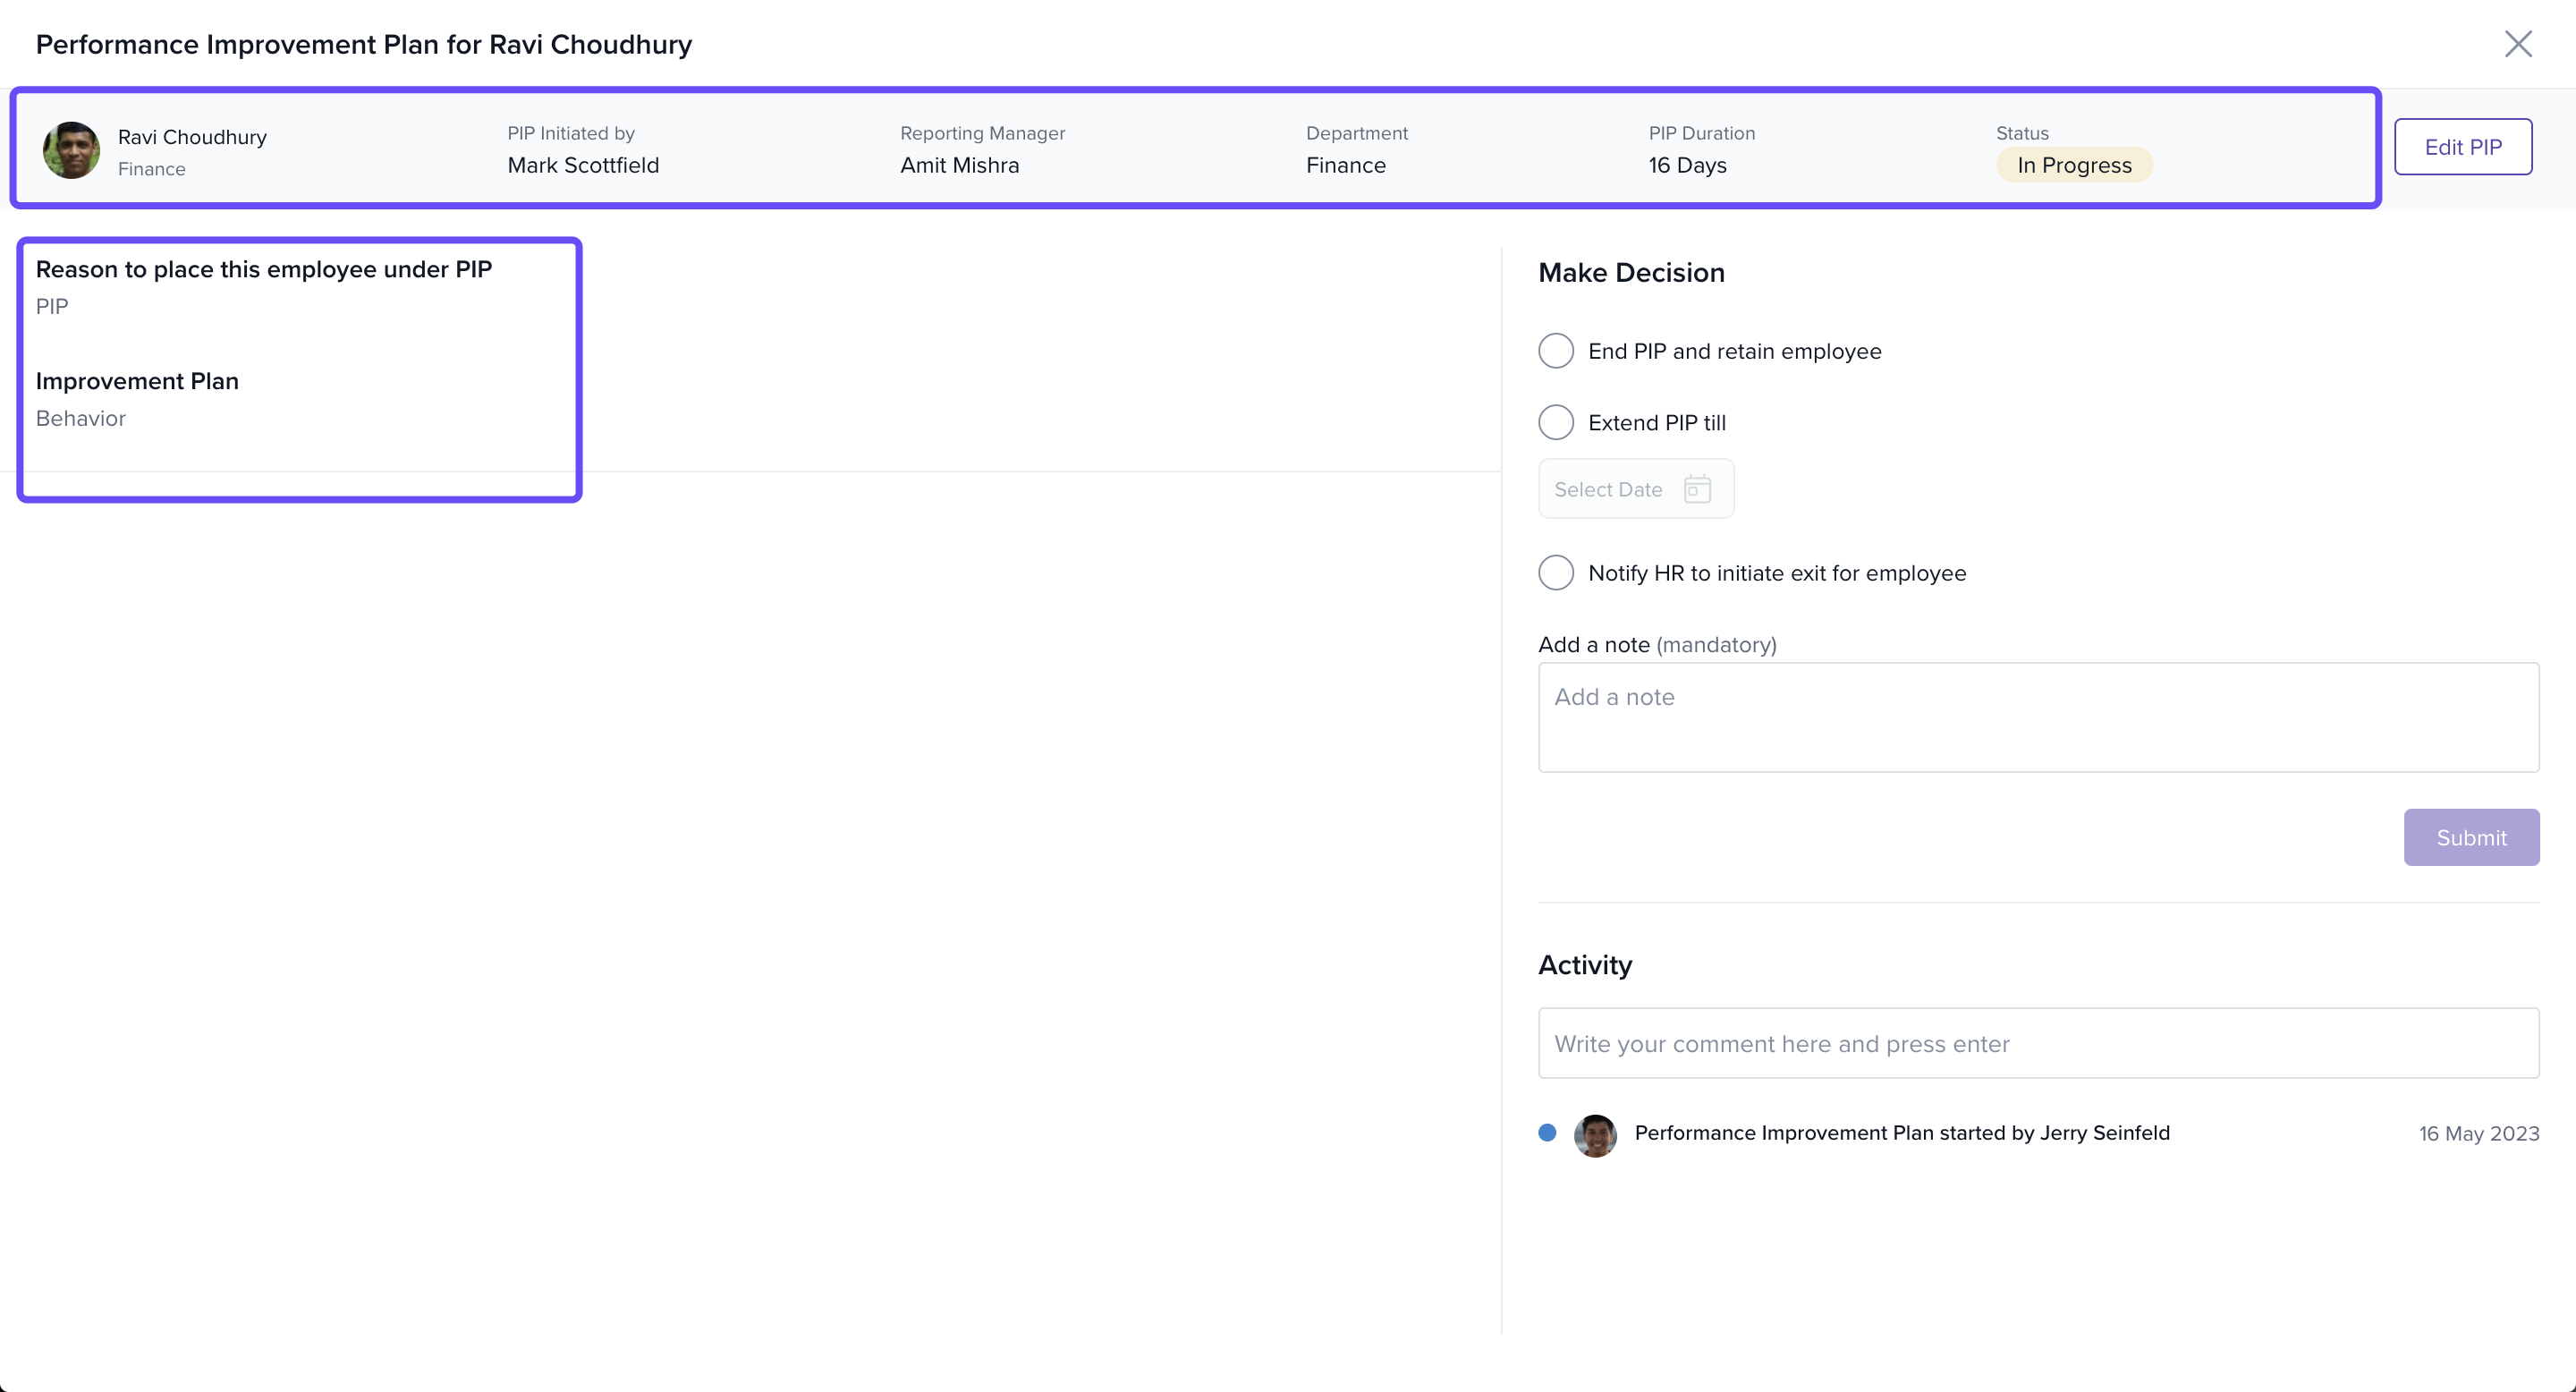Click the 16 May 2023 activity date
Screen dimensions: 2576x1392
[x=2478, y=1134]
